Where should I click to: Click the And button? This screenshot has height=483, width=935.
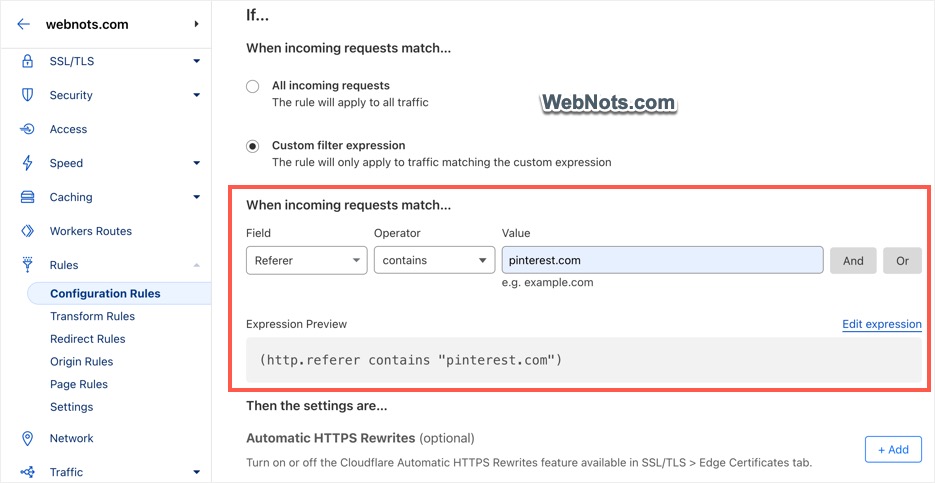[x=853, y=261]
